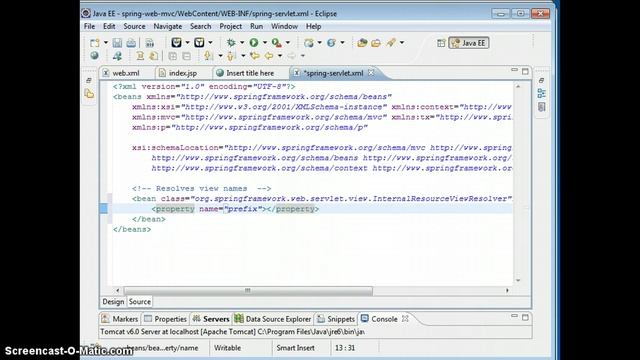Image resolution: width=640 pixels, height=360 pixels.
Task: Open the Search menu
Action: click(200, 26)
